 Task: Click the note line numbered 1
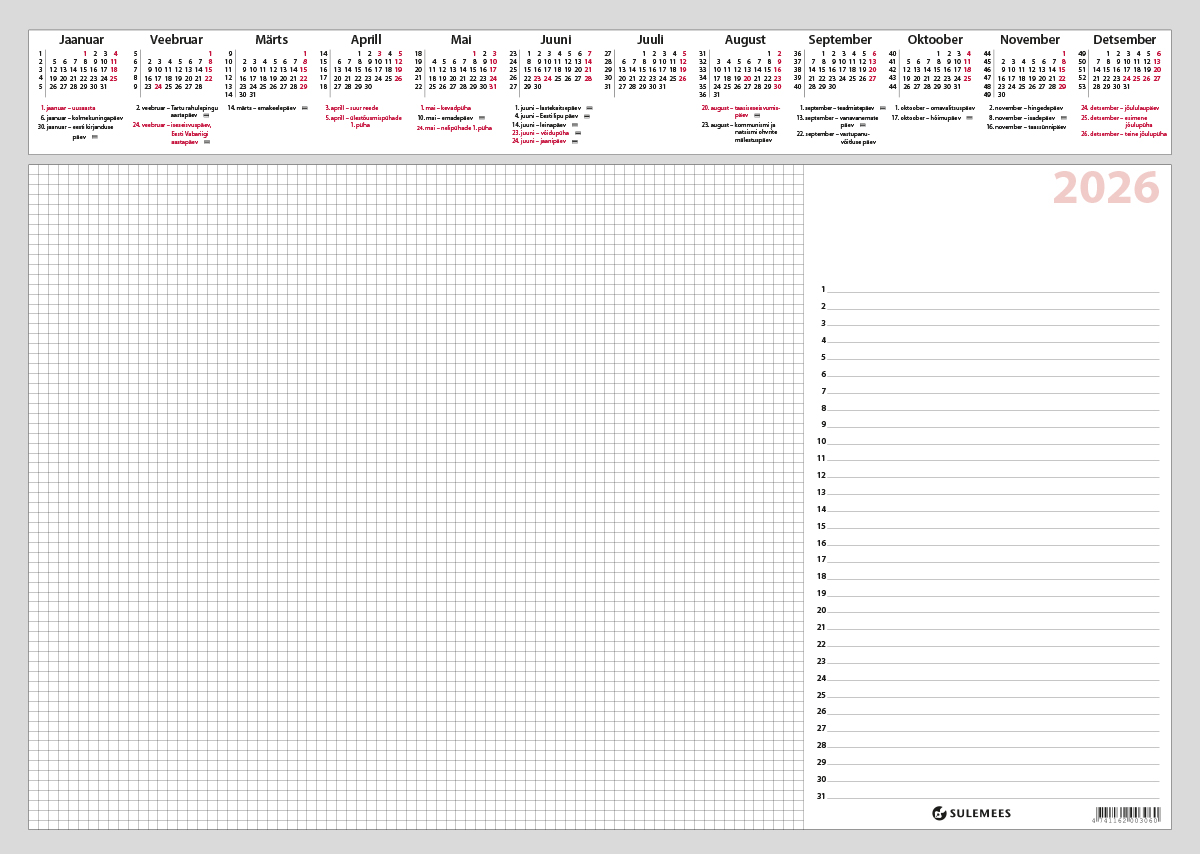(x=992, y=290)
